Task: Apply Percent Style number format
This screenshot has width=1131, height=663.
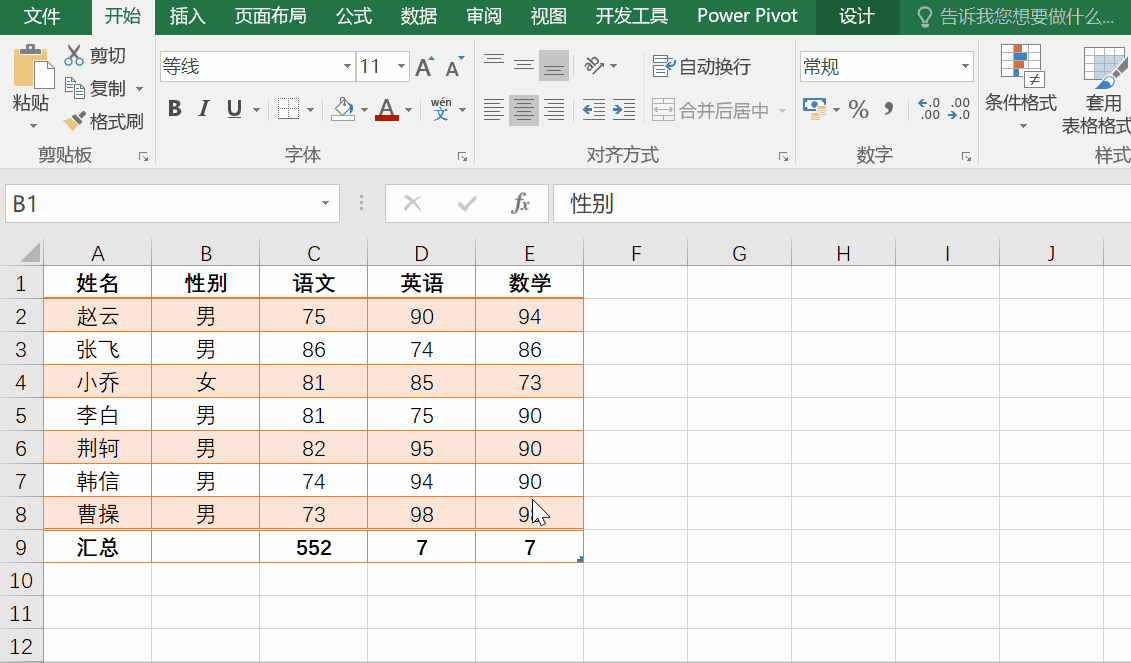Action: [858, 110]
